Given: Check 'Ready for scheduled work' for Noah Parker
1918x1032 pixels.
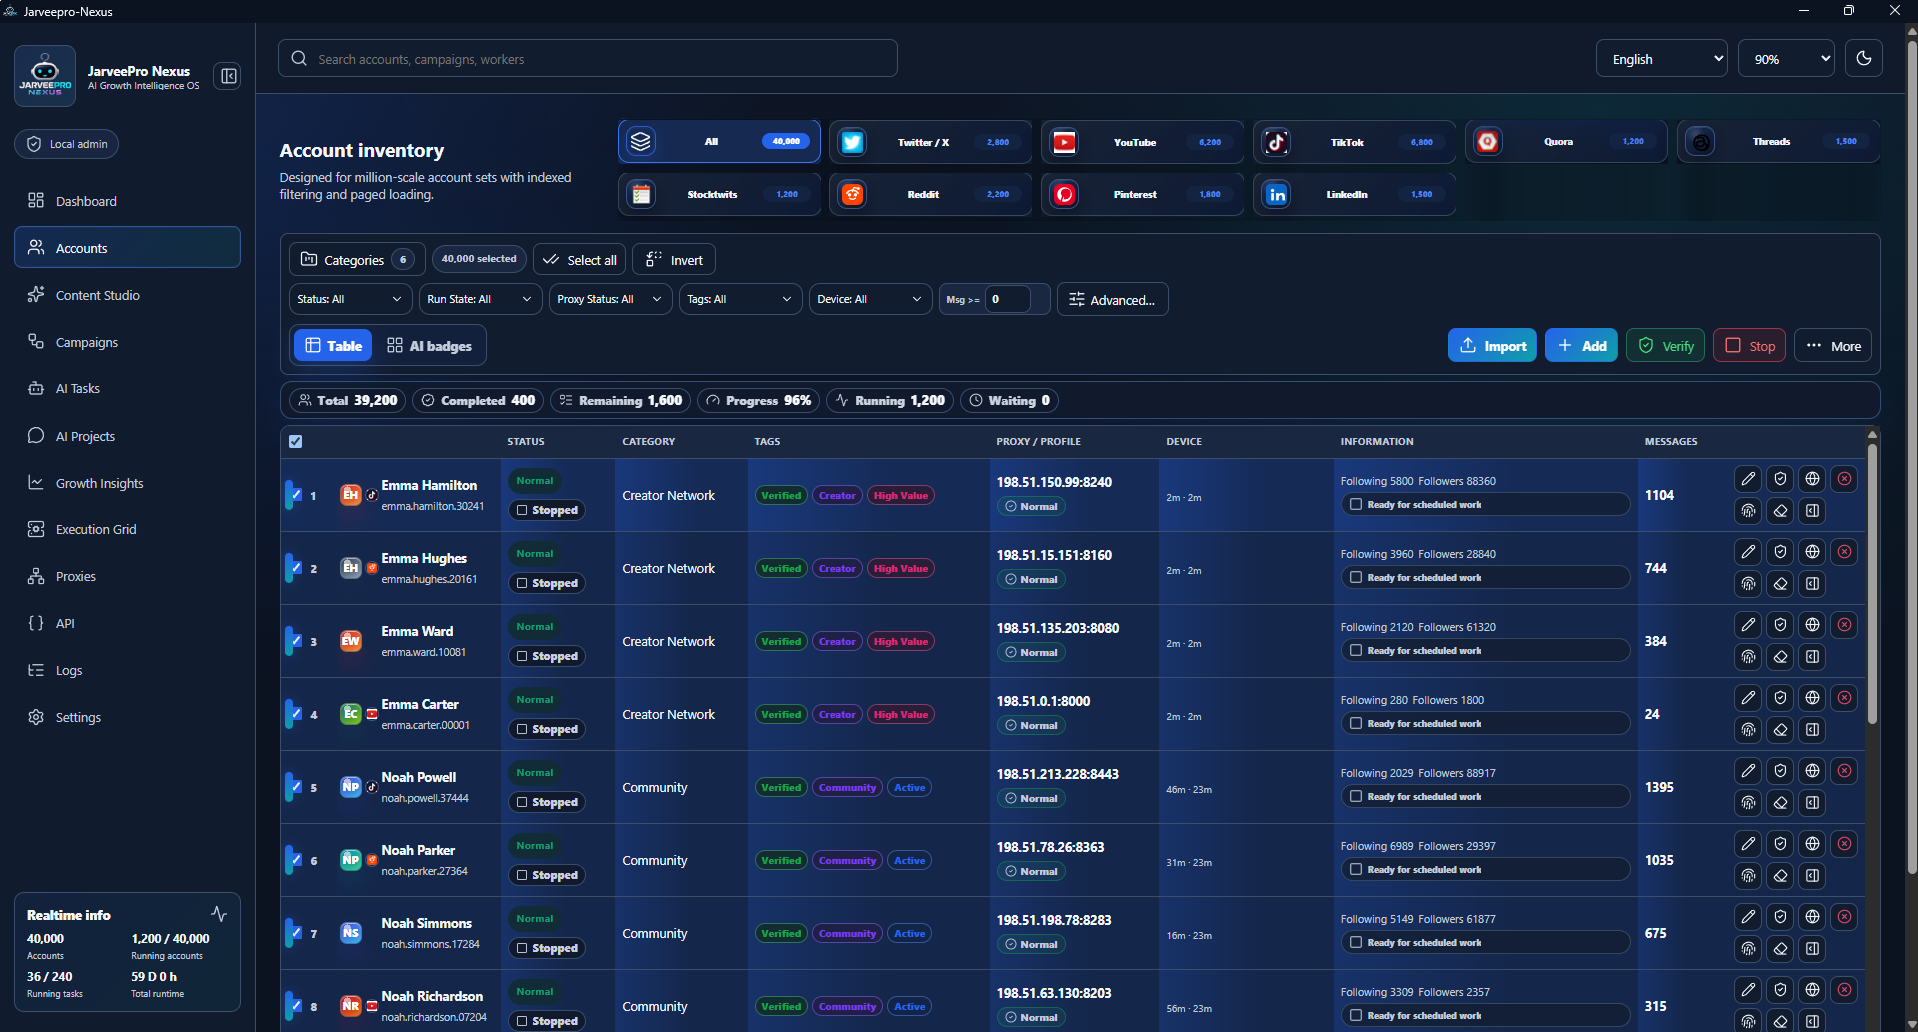Looking at the screenshot, I should tap(1356, 870).
